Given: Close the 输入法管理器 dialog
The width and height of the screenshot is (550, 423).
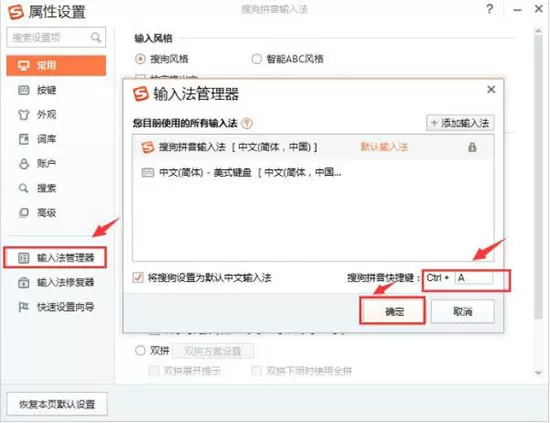Looking at the screenshot, I should [491, 89].
